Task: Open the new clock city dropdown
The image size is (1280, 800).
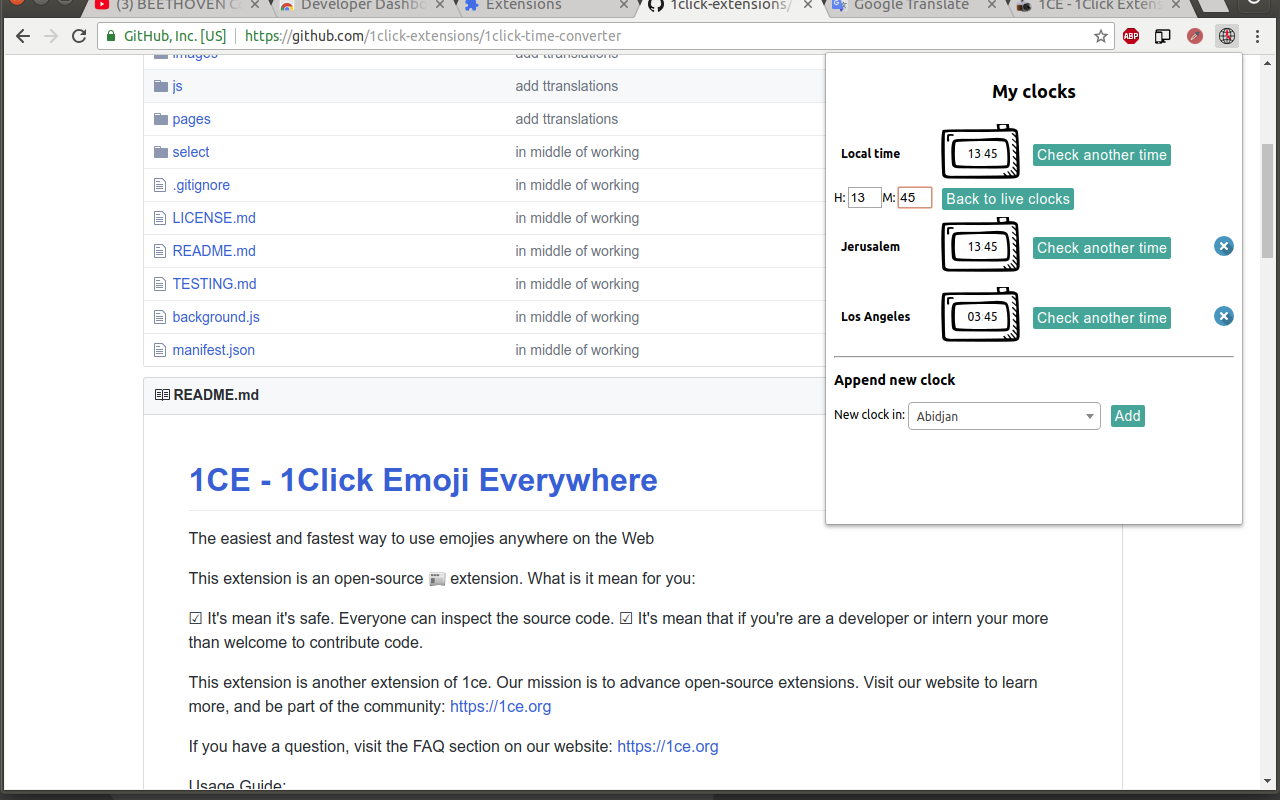Action: 1004,416
